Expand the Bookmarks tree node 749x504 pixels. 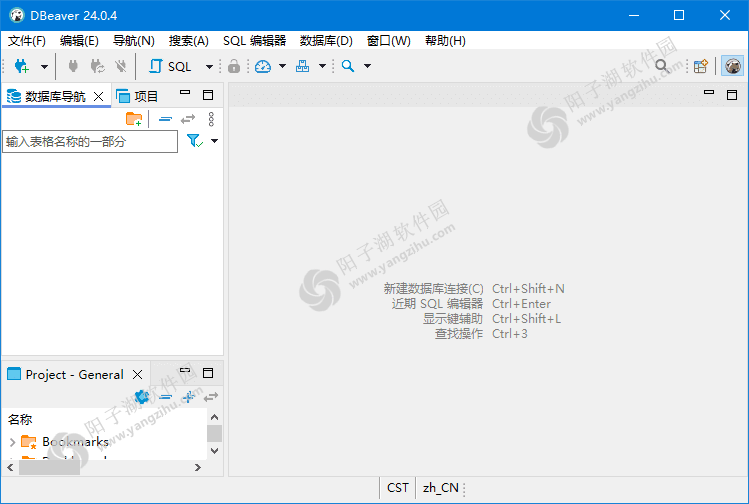pyautogui.click(x=12, y=442)
